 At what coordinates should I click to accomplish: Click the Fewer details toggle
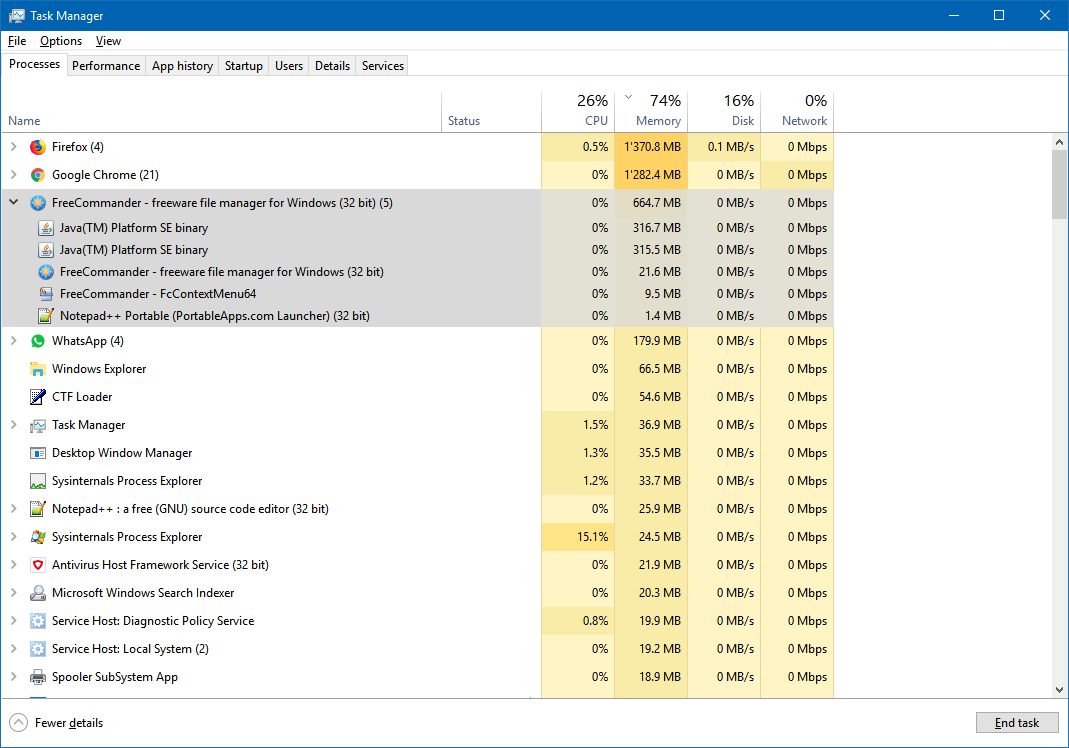(57, 723)
